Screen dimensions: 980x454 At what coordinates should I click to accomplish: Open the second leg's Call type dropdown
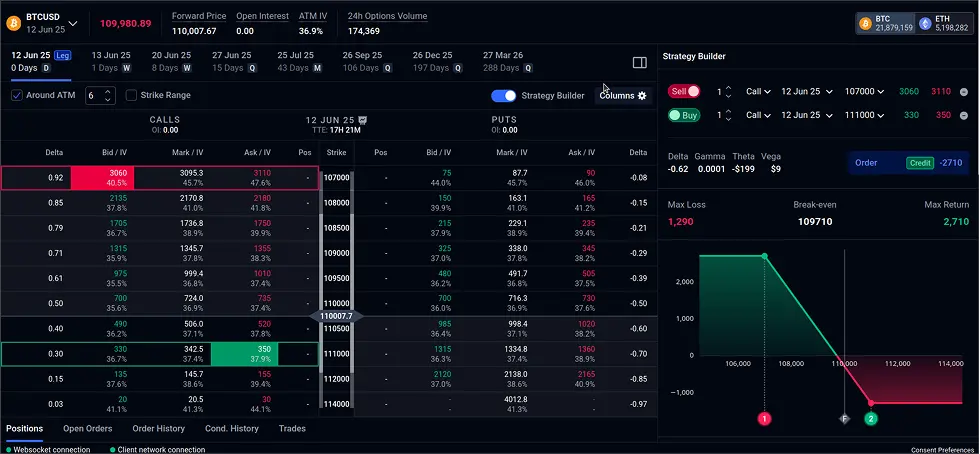tap(758, 116)
